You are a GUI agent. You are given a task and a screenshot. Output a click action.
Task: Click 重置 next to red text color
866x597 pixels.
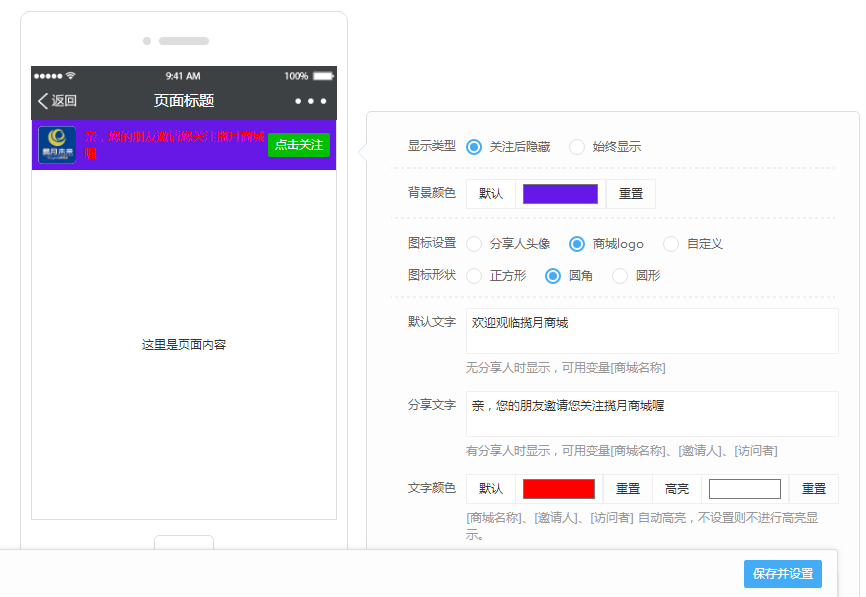point(627,489)
